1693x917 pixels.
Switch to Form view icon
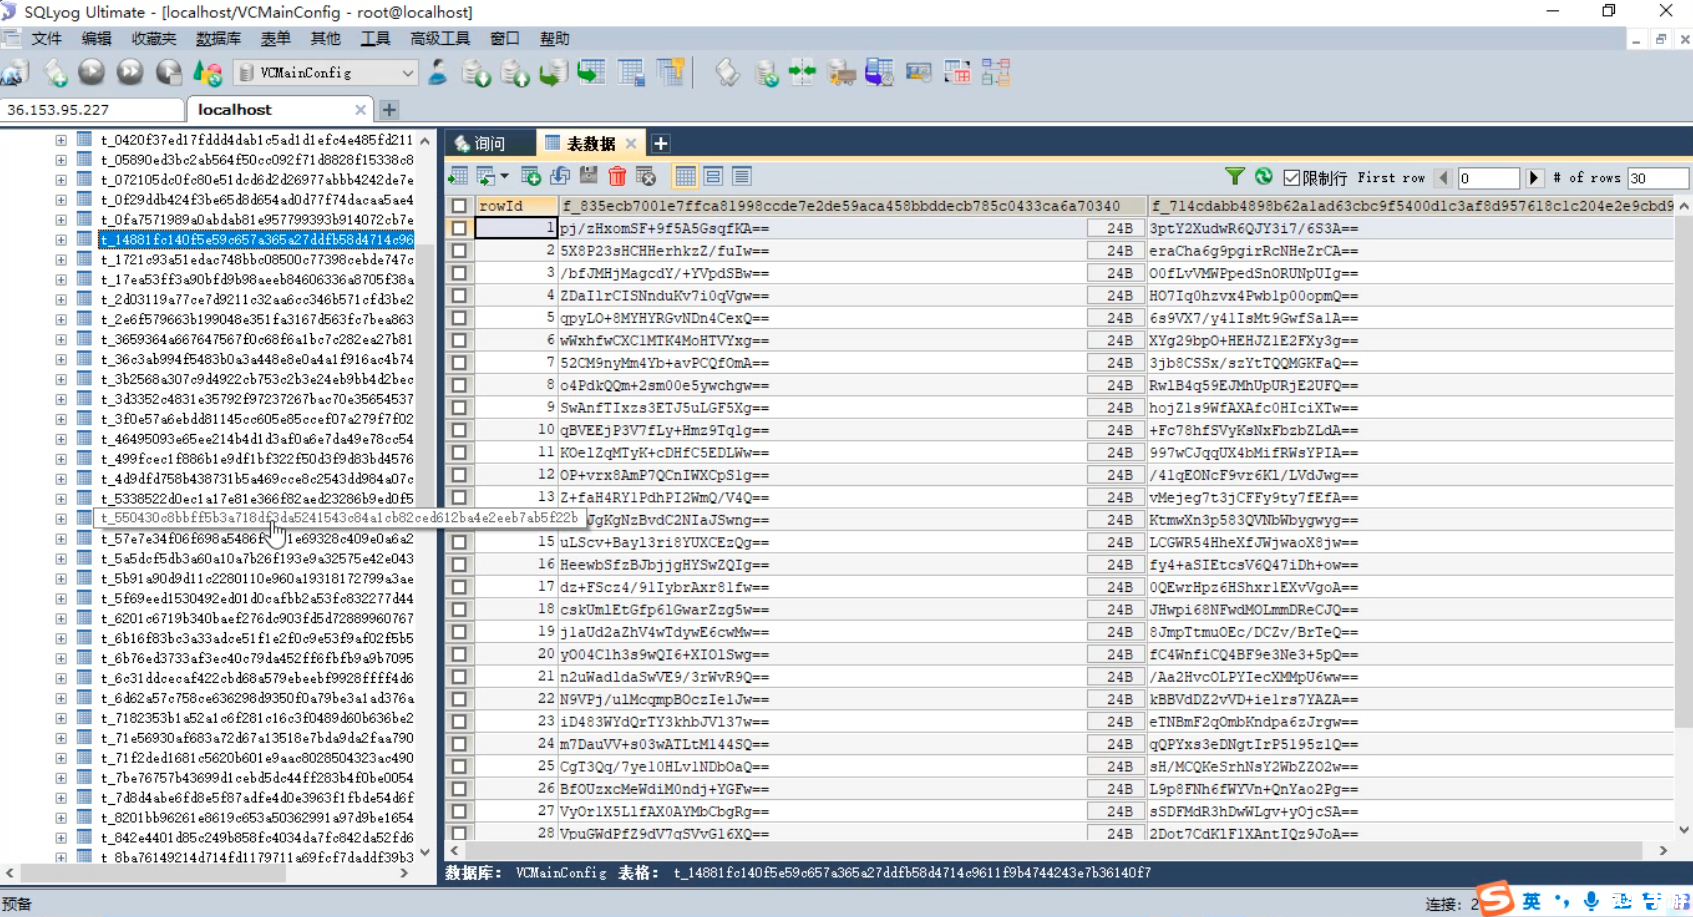point(713,177)
